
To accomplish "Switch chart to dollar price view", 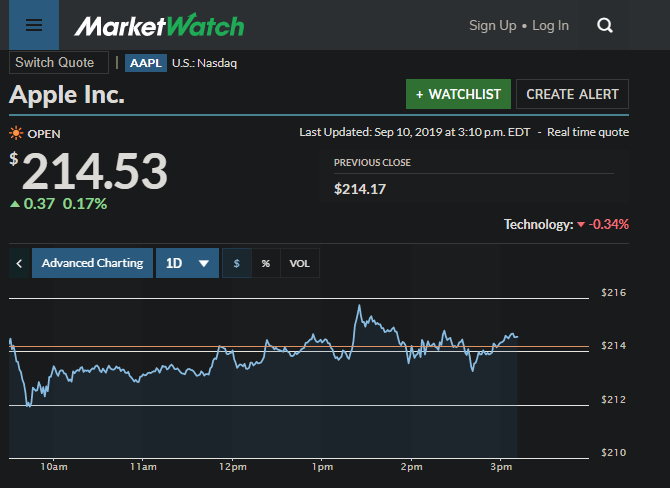I will (237, 263).
